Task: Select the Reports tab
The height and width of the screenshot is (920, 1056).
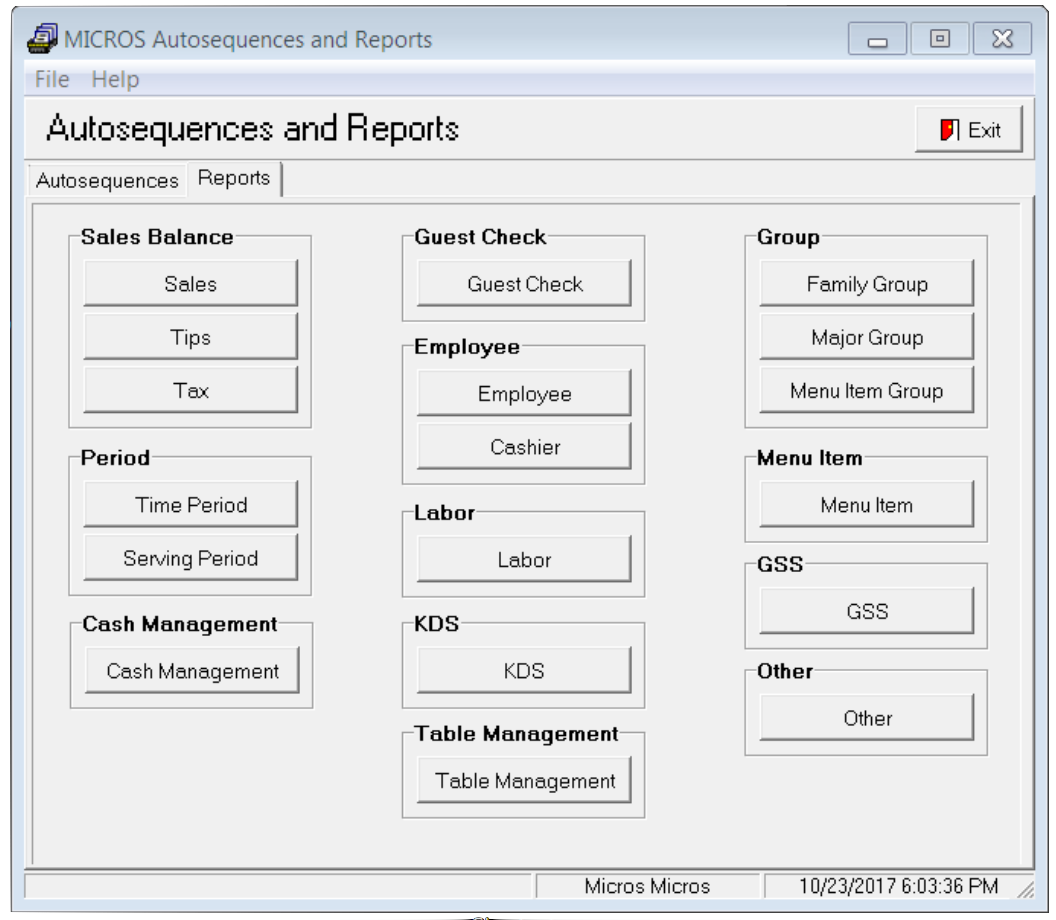Action: click(234, 178)
